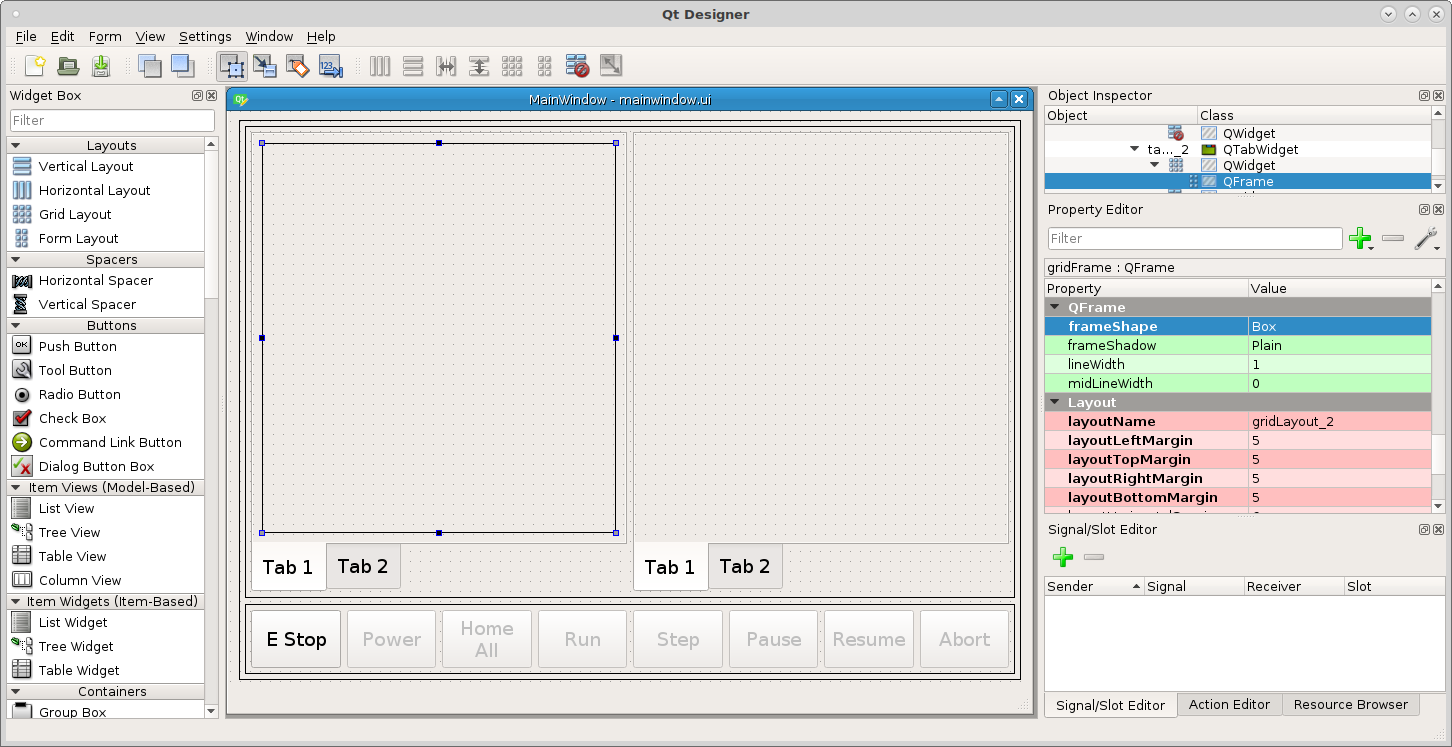Collapse Item Widgets (Item-Based) category
The image size is (1452, 747).
click(15, 601)
